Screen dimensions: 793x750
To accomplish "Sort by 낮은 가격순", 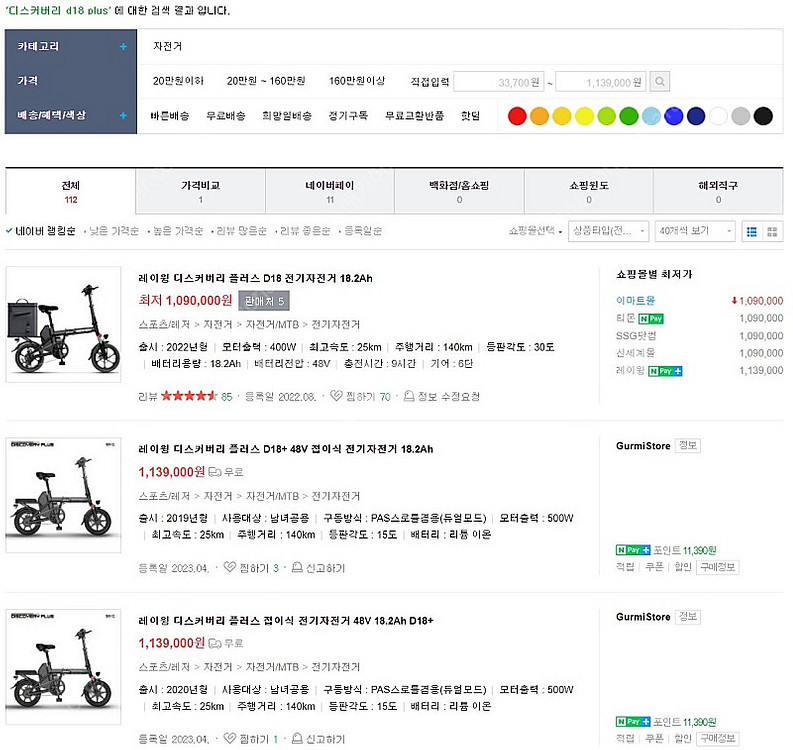I will click(x=114, y=231).
